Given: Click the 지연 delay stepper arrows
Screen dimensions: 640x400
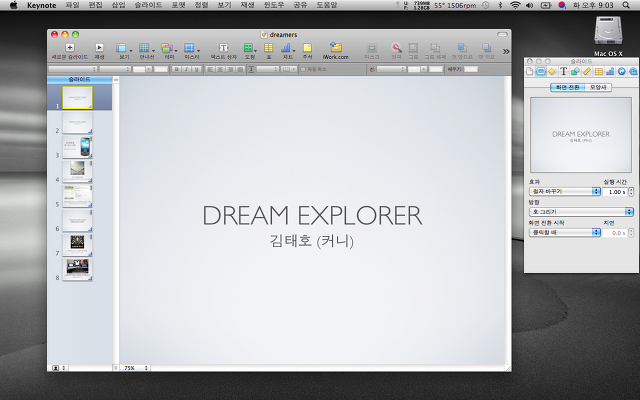Looking at the screenshot, I should click(x=631, y=233).
